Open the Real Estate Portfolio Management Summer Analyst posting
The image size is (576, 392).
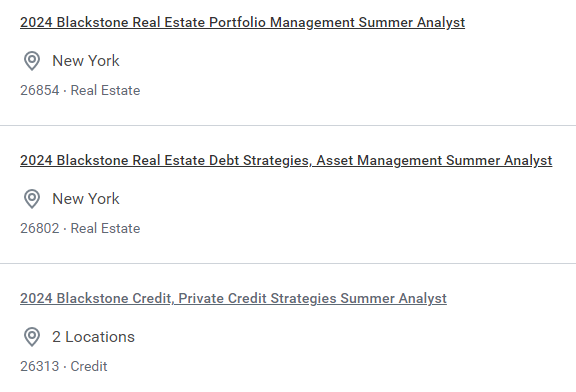point(242,22)
